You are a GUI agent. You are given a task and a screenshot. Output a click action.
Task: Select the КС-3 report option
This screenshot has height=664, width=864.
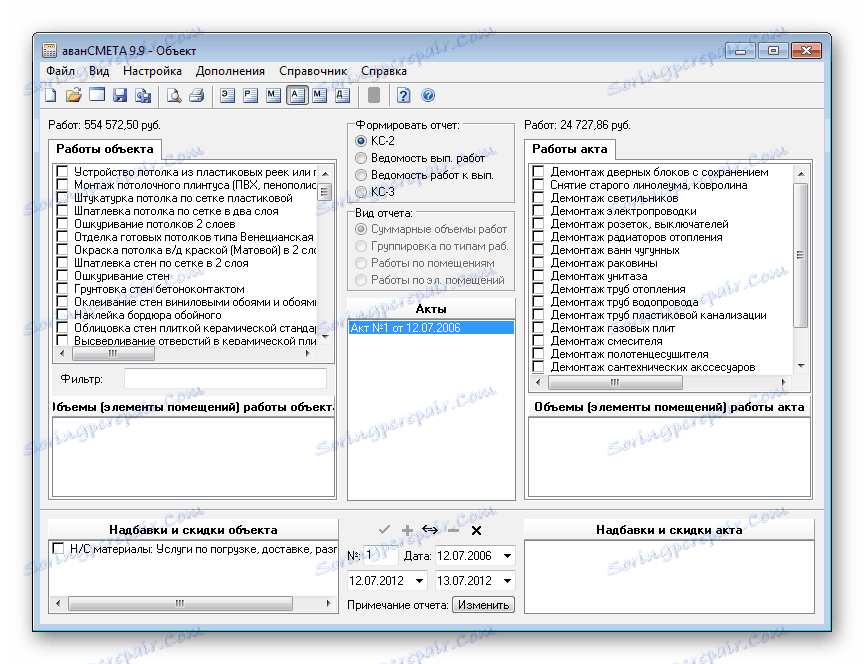pyautogui.click(x=361, y=192)
